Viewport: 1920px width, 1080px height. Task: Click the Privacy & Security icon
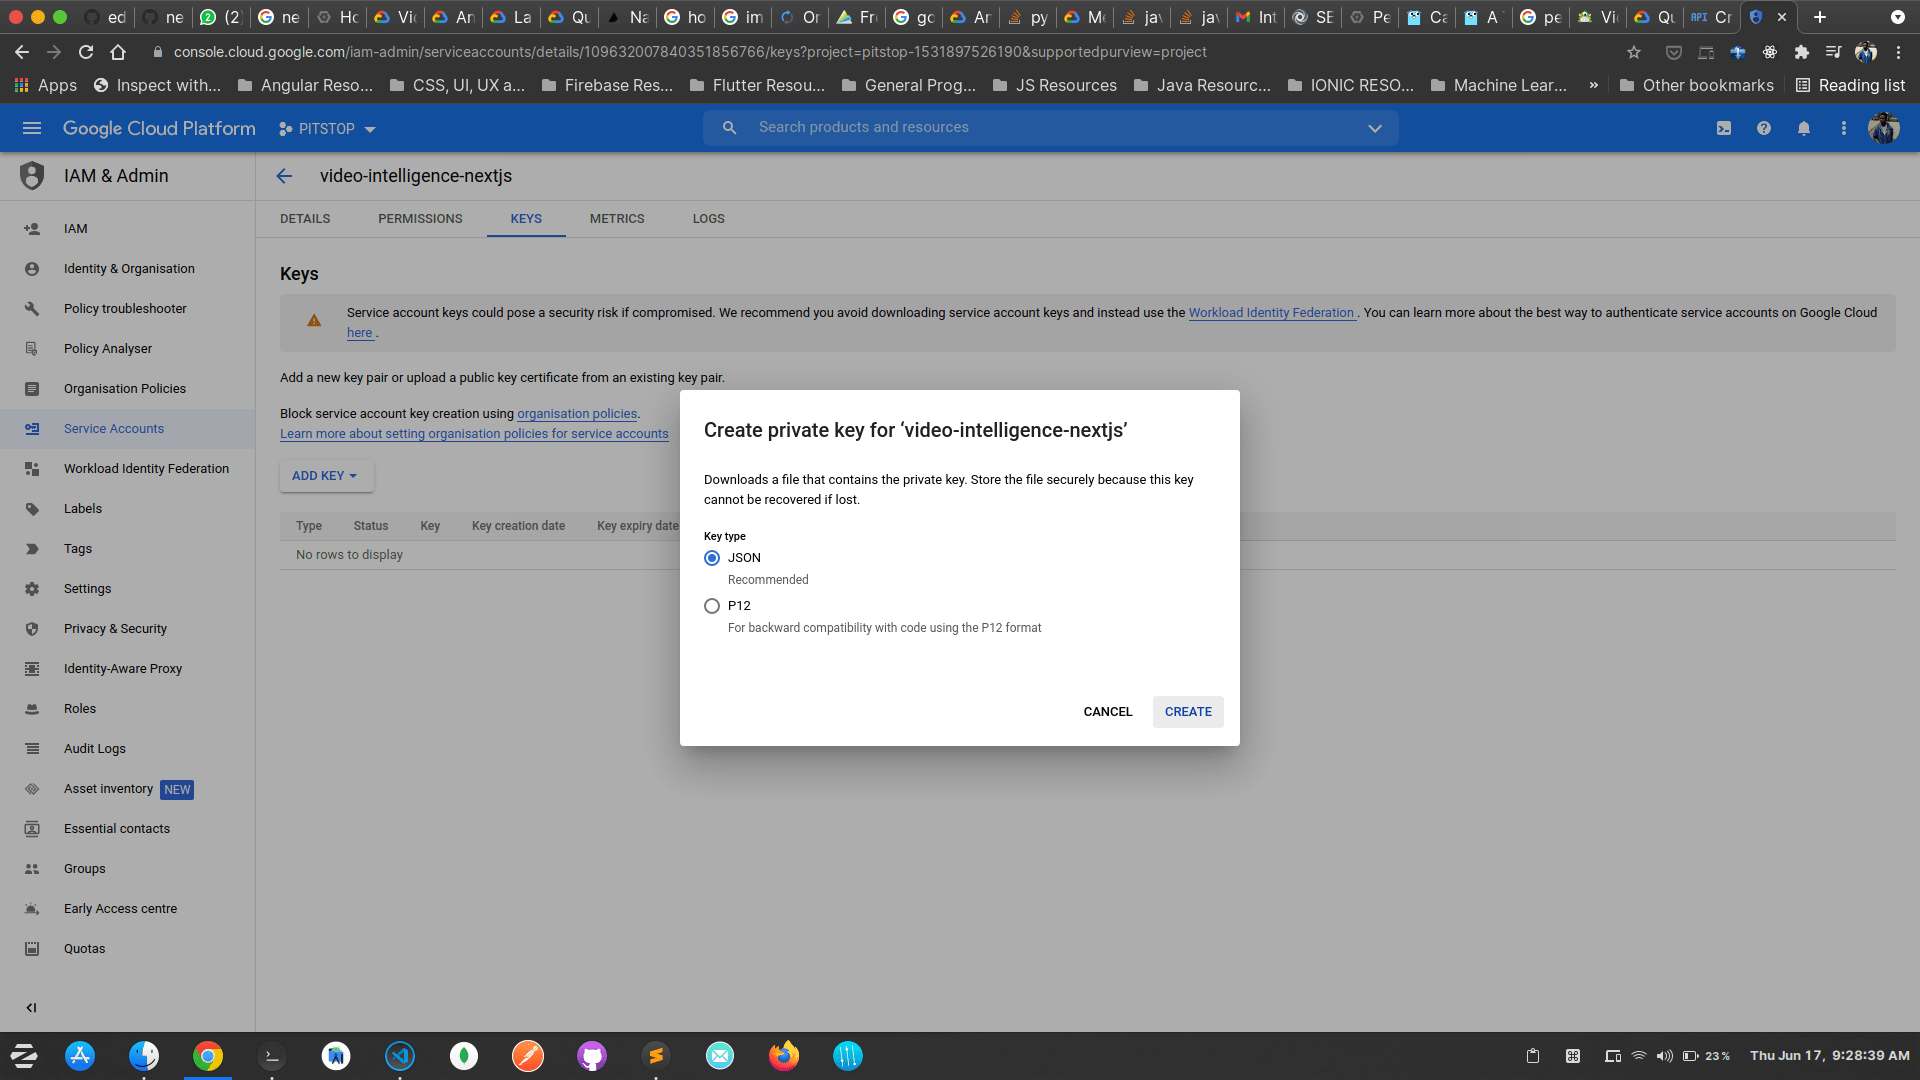point(32,628)
